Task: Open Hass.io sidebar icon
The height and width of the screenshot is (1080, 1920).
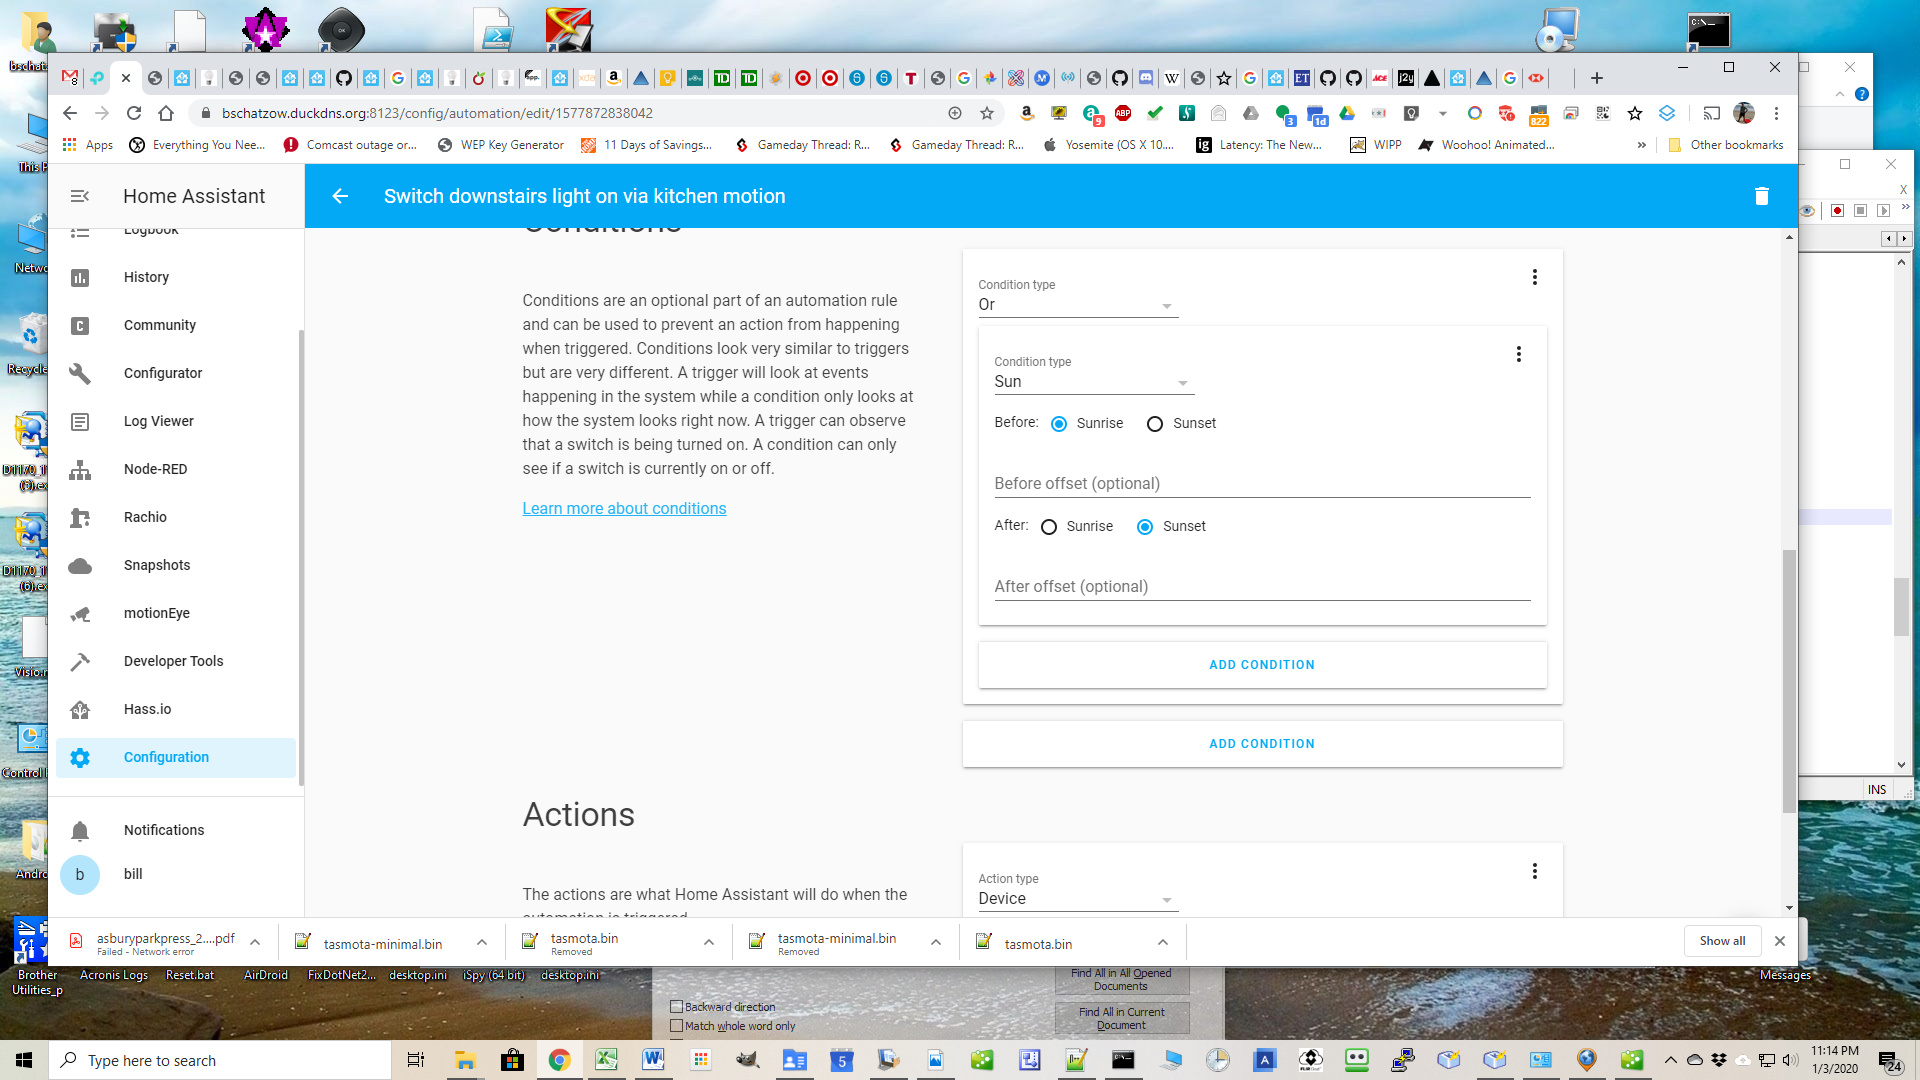Action: [x=80, y=709]
